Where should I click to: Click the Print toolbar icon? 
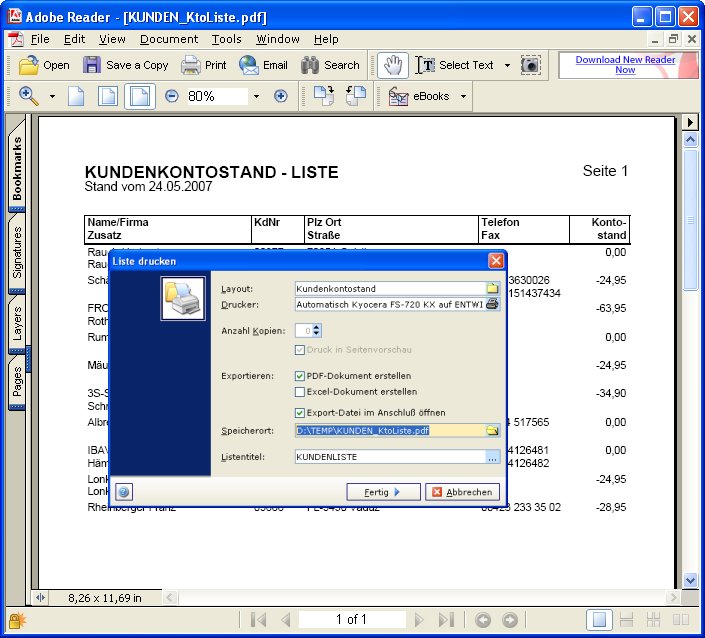pyautogui.click(x=191, y=65)
